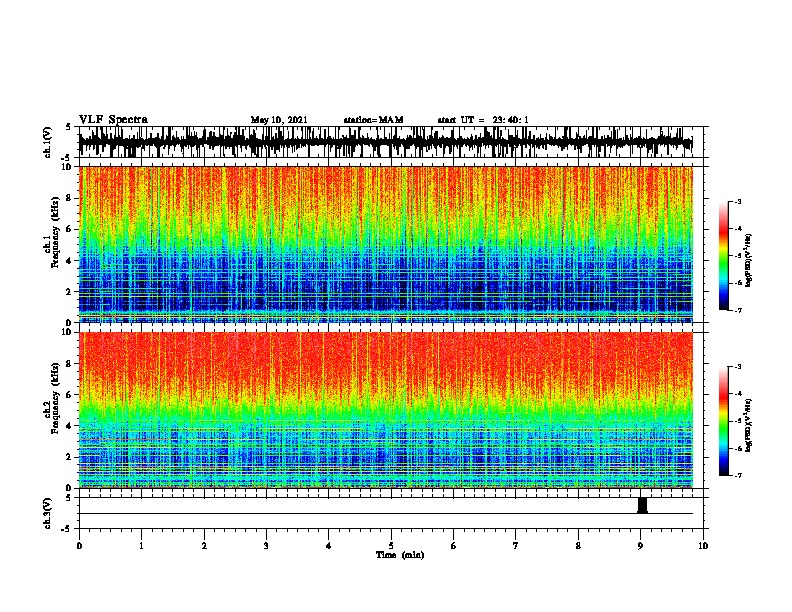This screenshot has height=612, width=792.
Task: Click inside the ch.2 spectrogram panel
Action: pyautogui.click(x=386, y=410)
